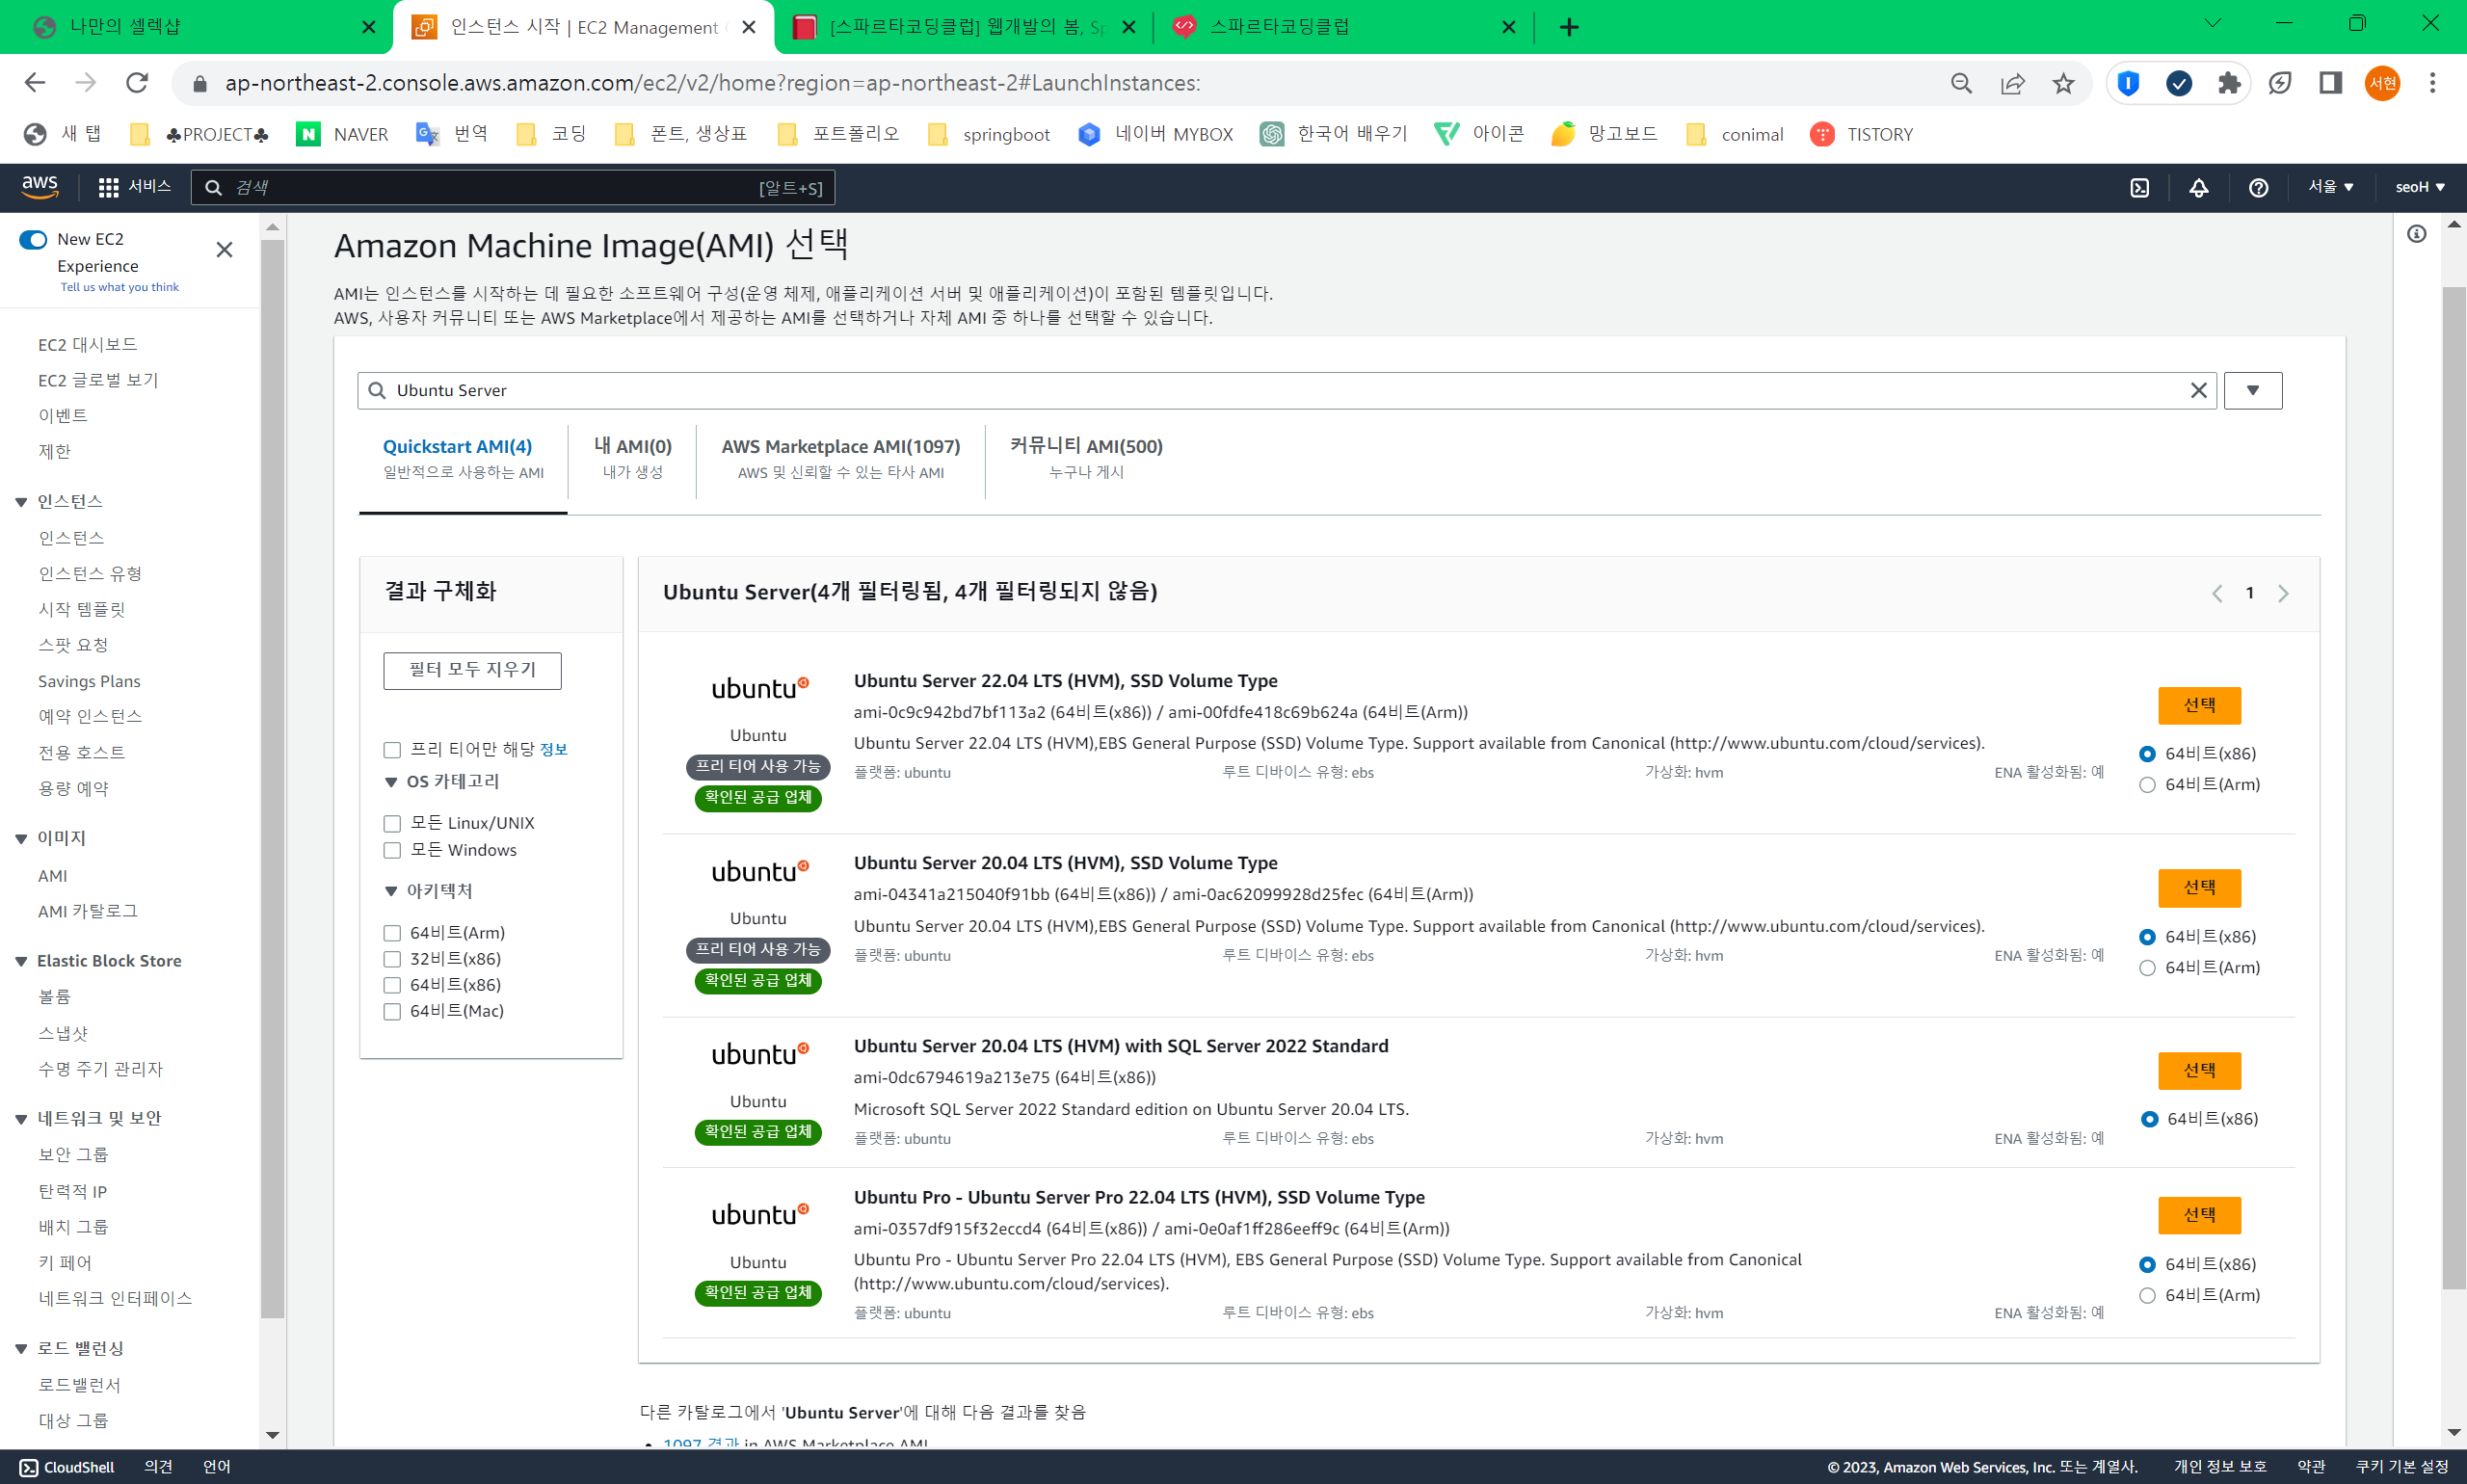Check the 모든 Linux/UNIX filter
The width and height of the screenshot is (2467, 1484).
pyautogui.click(x=392, y=823)
